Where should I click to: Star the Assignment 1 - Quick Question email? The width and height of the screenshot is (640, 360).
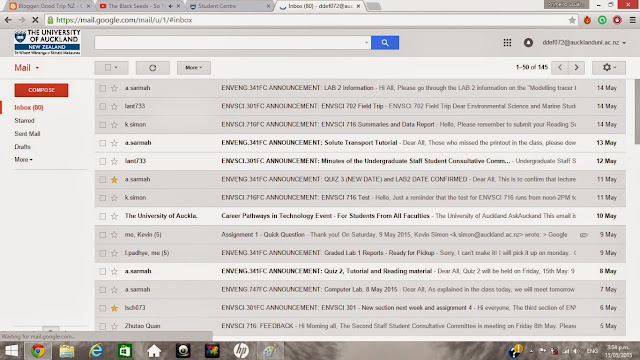[114, 235]
